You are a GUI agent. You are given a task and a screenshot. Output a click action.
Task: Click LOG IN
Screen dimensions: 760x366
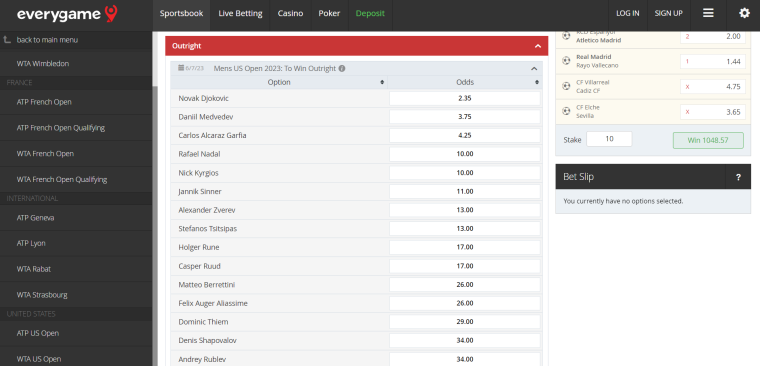click(x=628, y=14)
